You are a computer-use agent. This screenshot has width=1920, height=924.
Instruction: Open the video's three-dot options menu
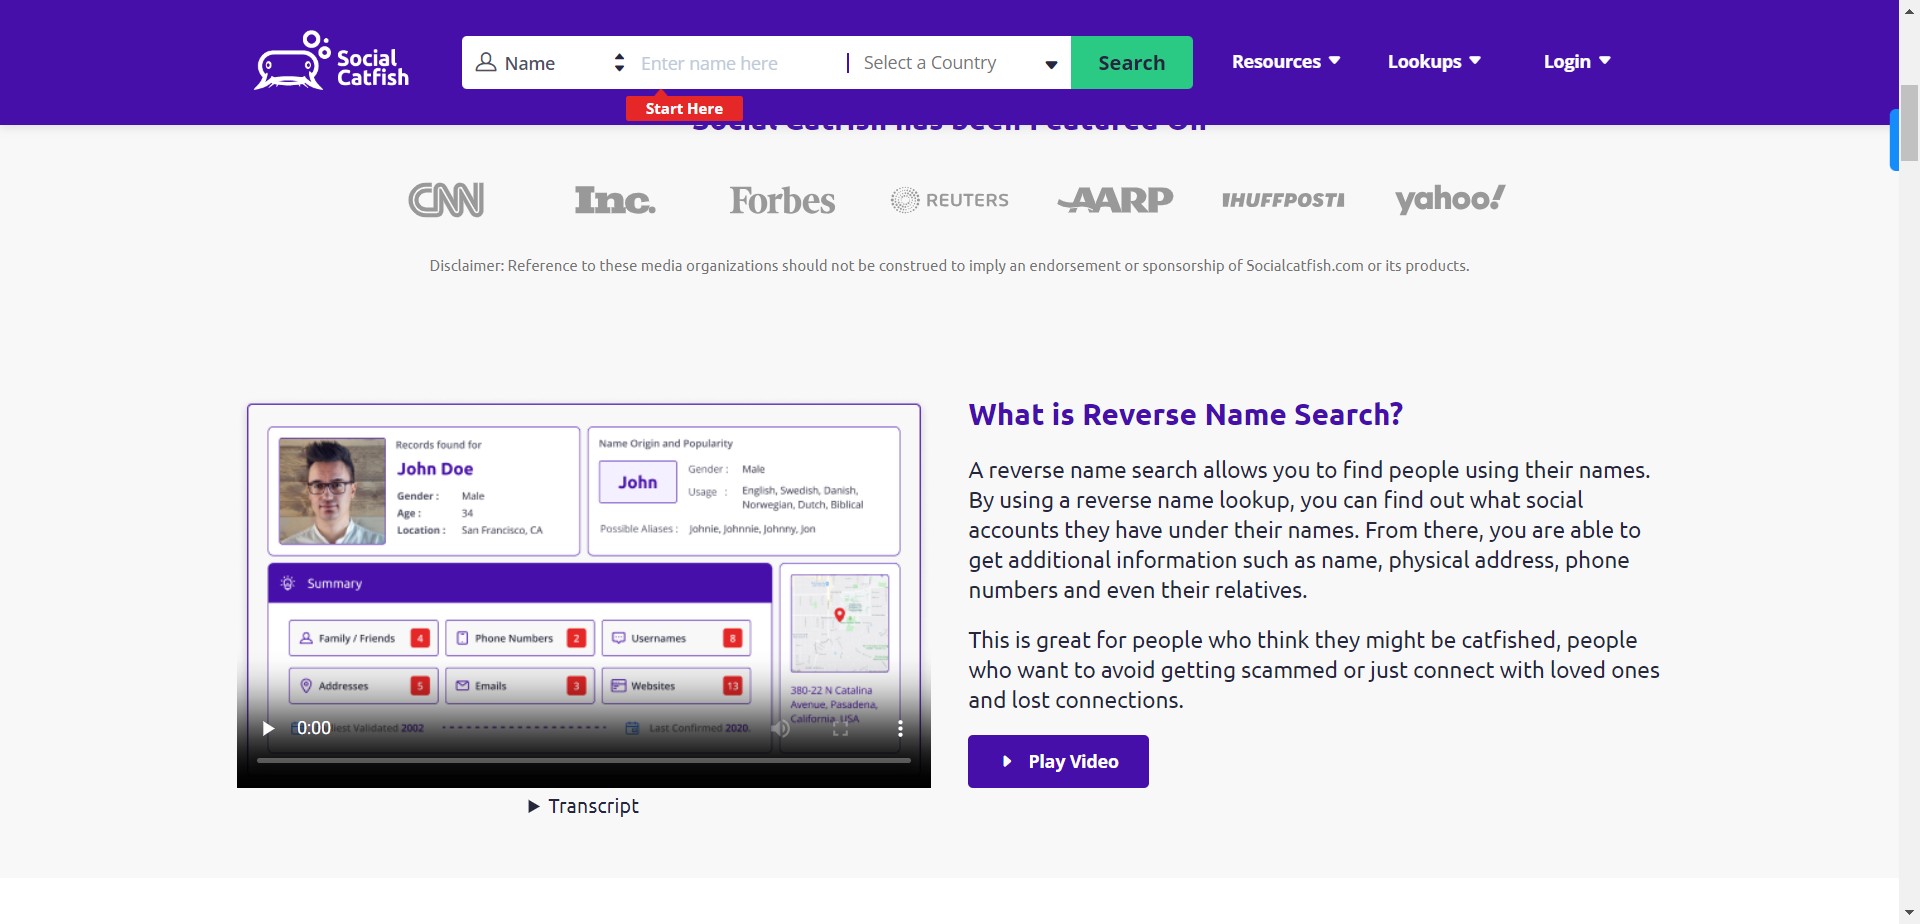[x=900, y=728]
